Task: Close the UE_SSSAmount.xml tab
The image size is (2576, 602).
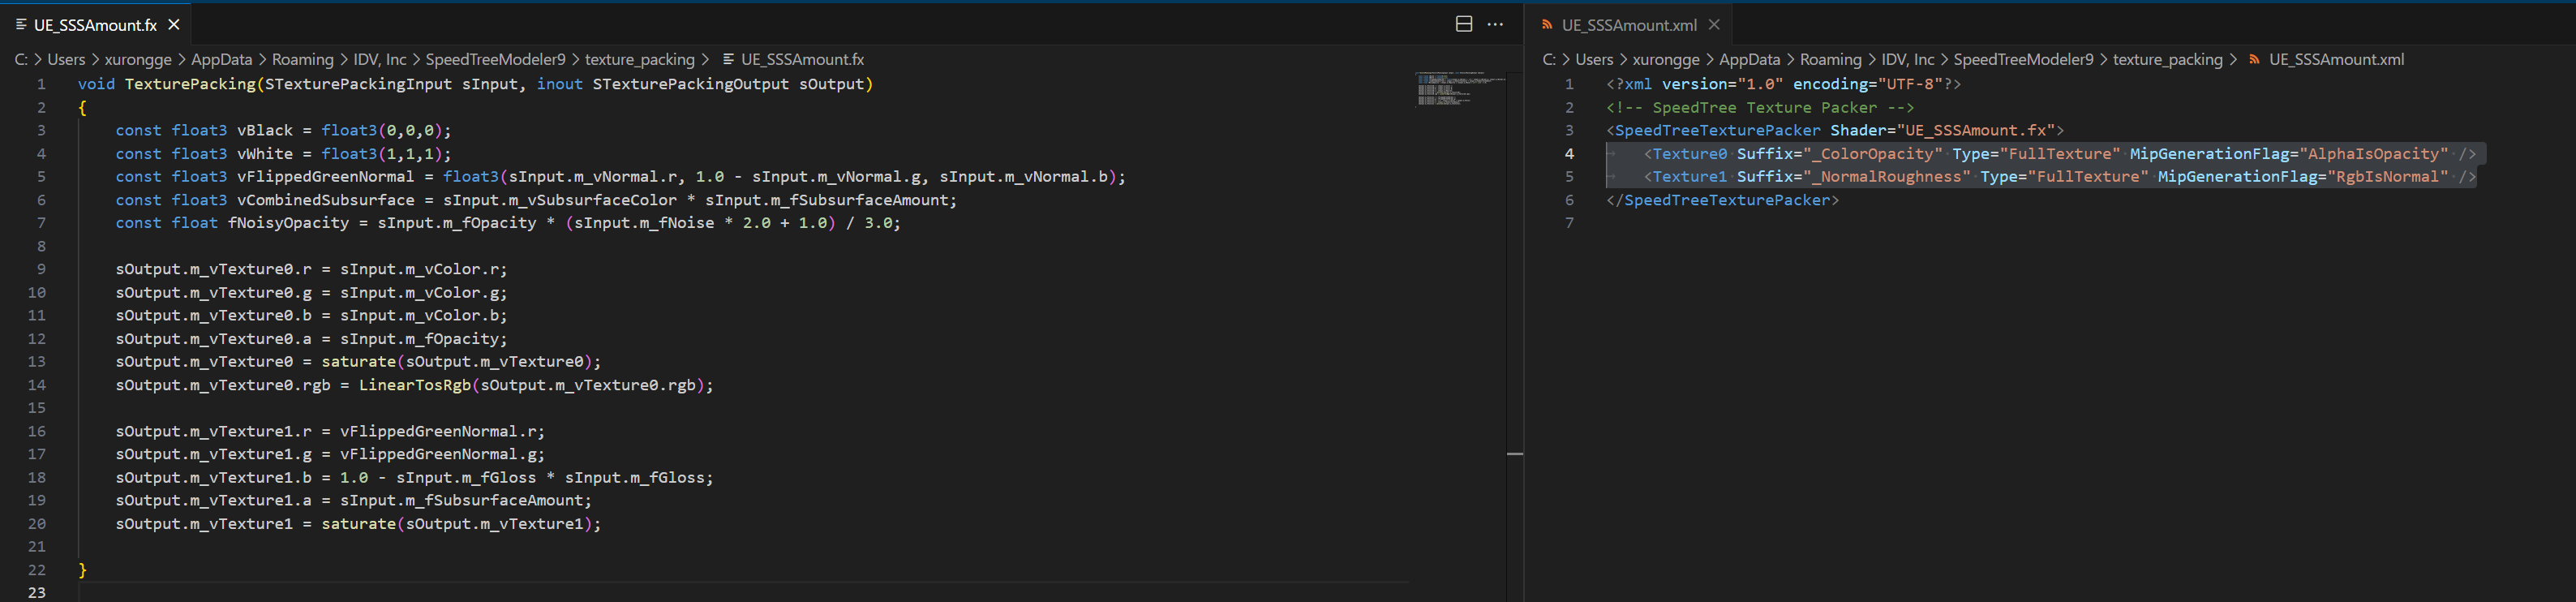Action: [1714, 24]
